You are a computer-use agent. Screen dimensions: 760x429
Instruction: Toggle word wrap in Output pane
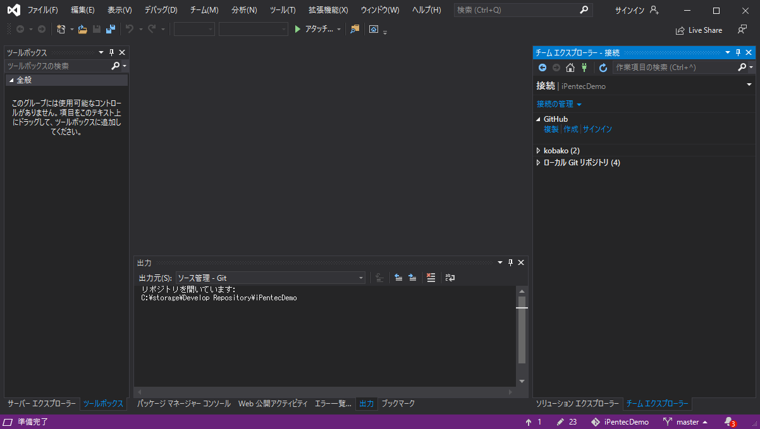coord(450,278)
